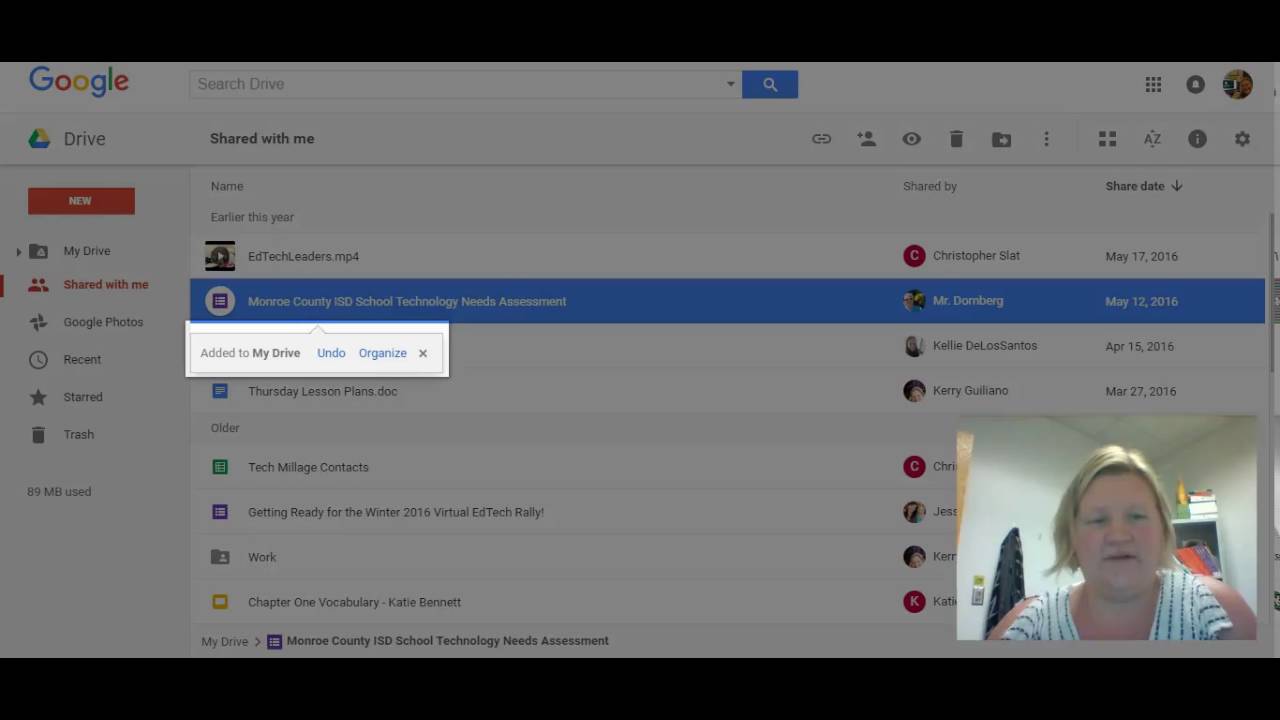Click the red NEW button
Viewport: 1280px width, 720px height.
(81, 201)
